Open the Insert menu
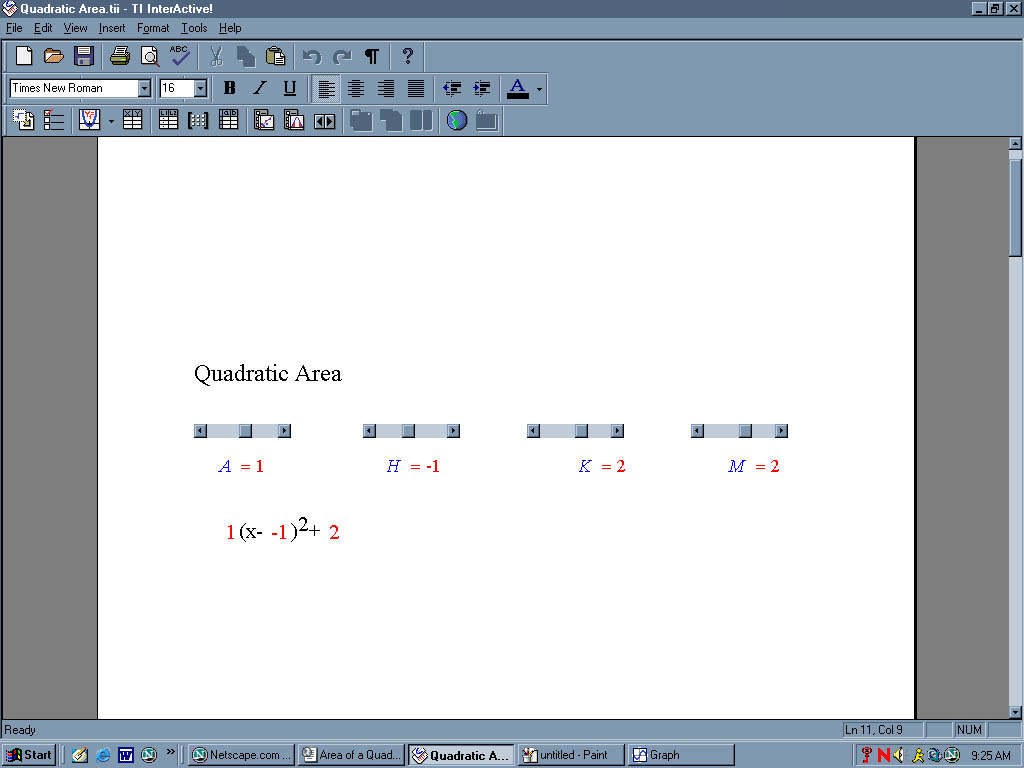 [x=112, y=28]
